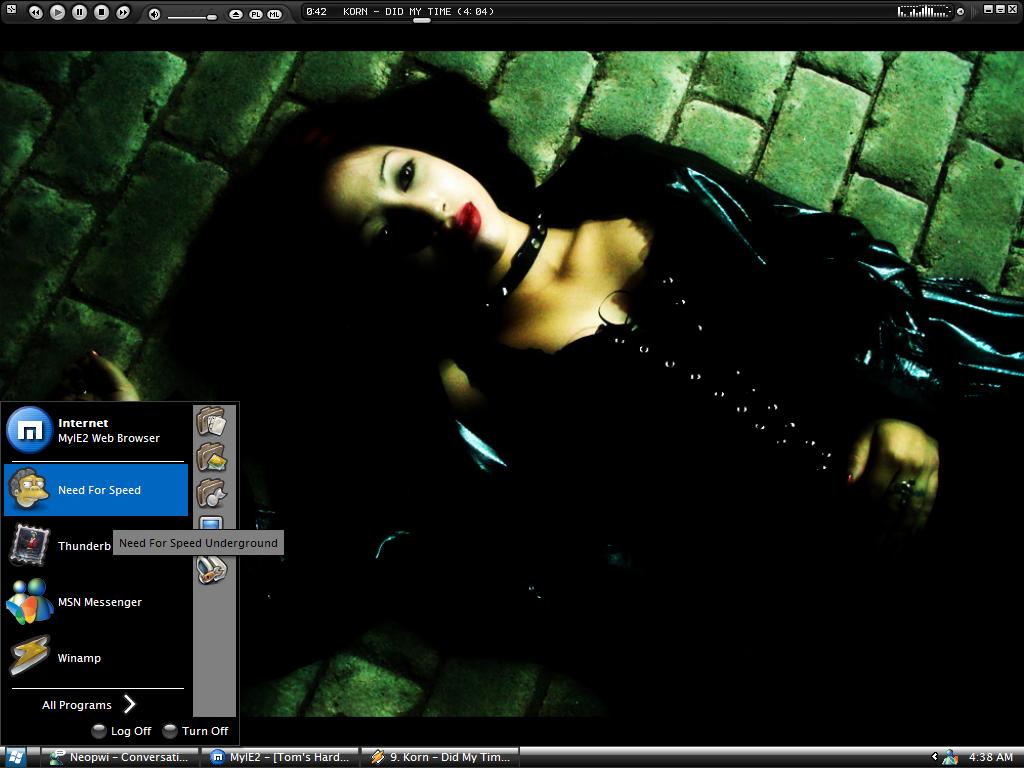Screen dimensions: 1024x768
Task: Skip to the previous track
Action: (x=35, y=12)
